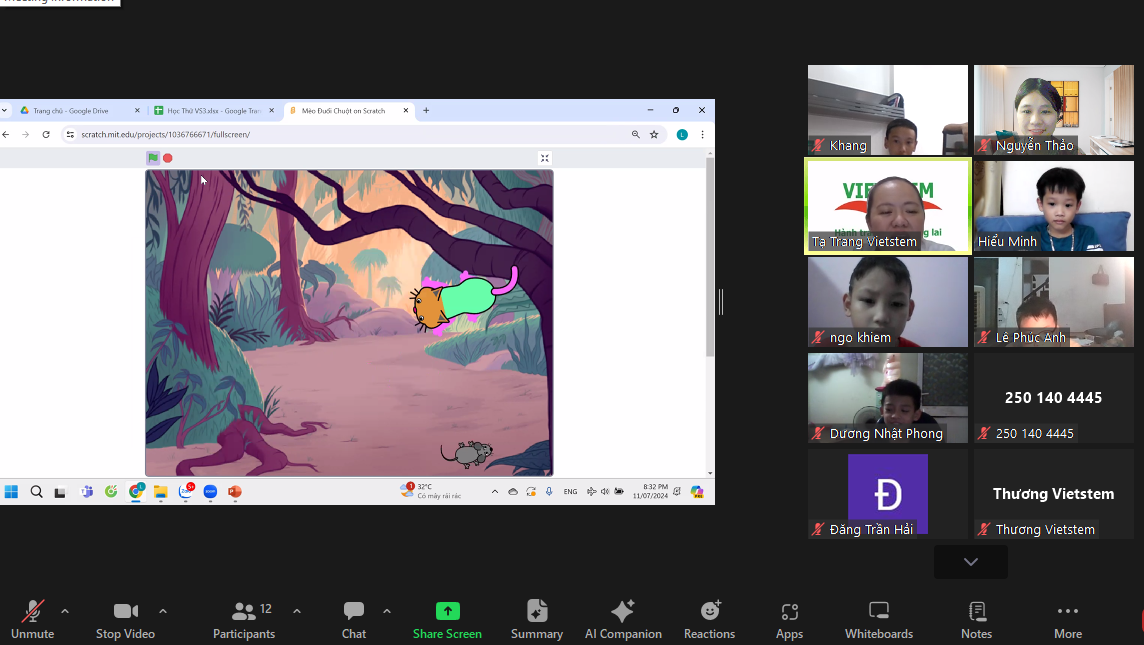Screen dimensions: 1144x645
Task: Select ngo khiem's video tile
Action: coord(888,301)
